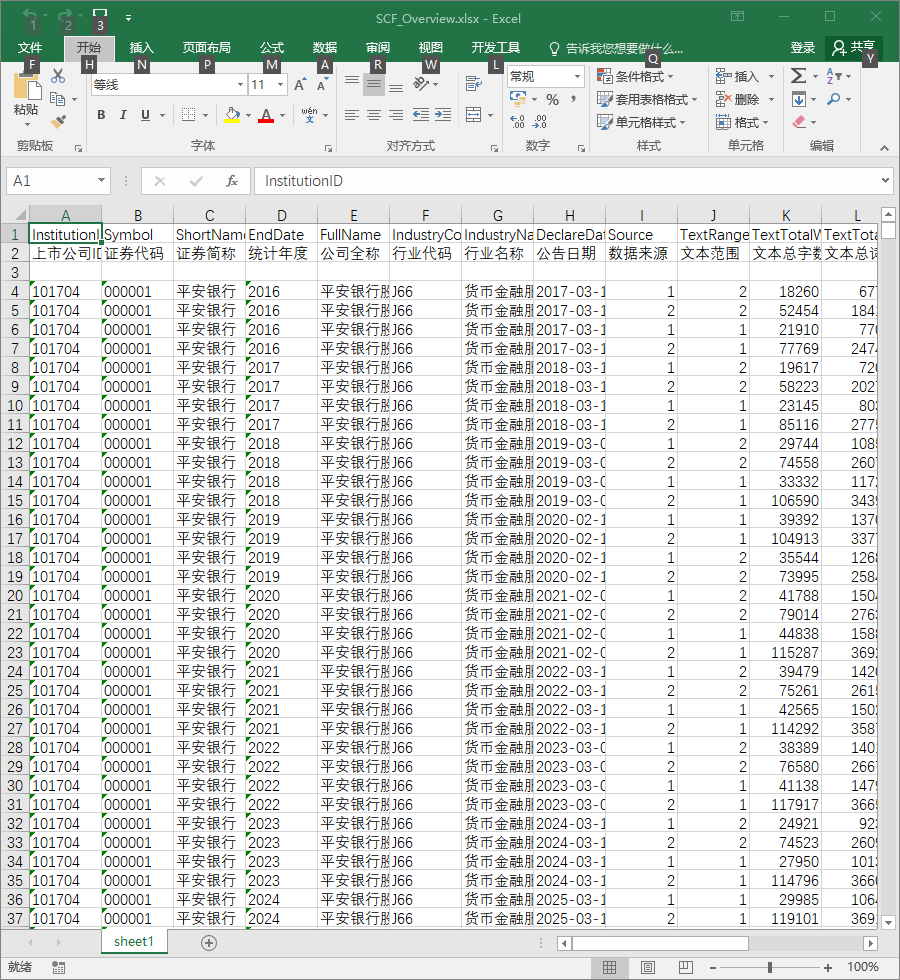Screen dimensions: 900x980
Task: Toggle Italic formatting
Action: click(123, 115)
